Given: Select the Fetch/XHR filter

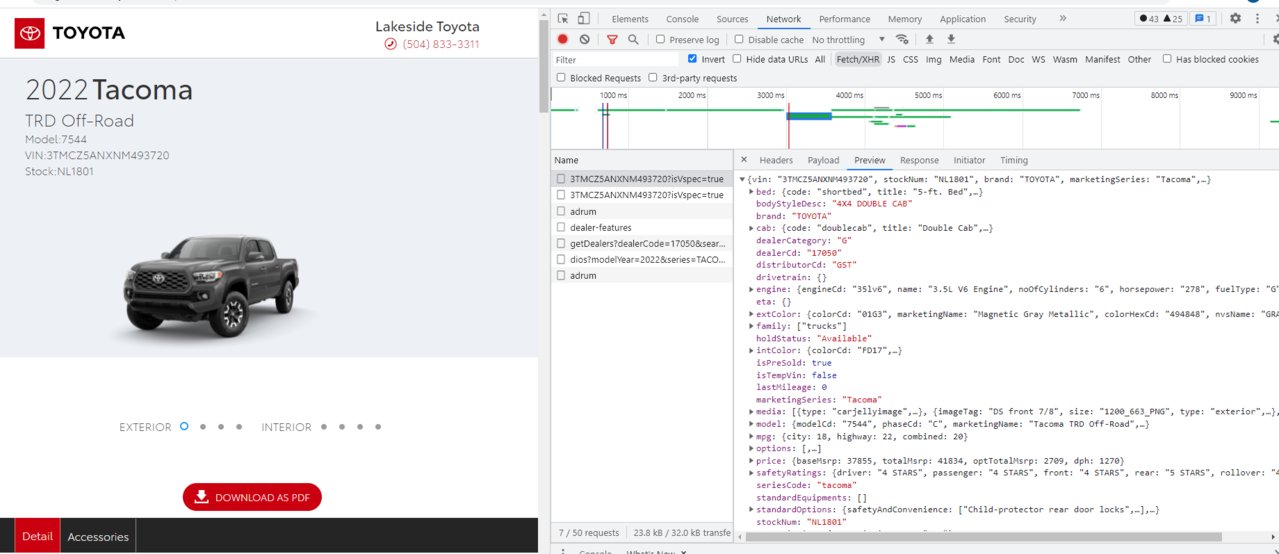Looking at the screenshot, I should click(x=858, y=60).
